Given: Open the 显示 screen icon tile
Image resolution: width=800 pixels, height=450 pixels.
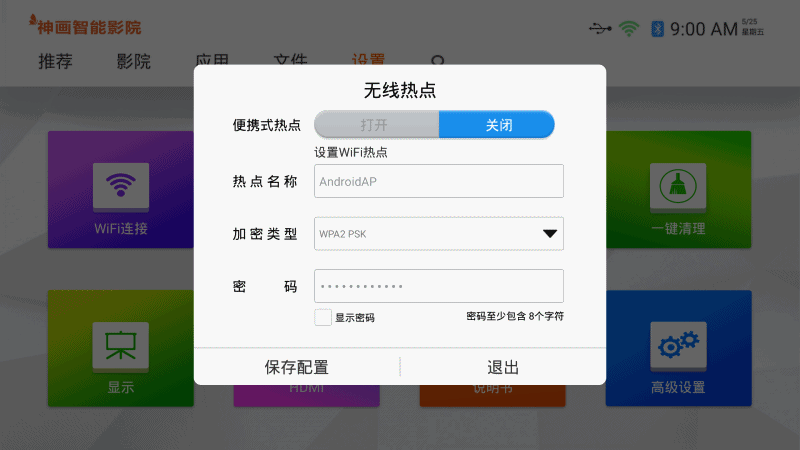Looking at the screenshot, I should [x=121, y=343].
